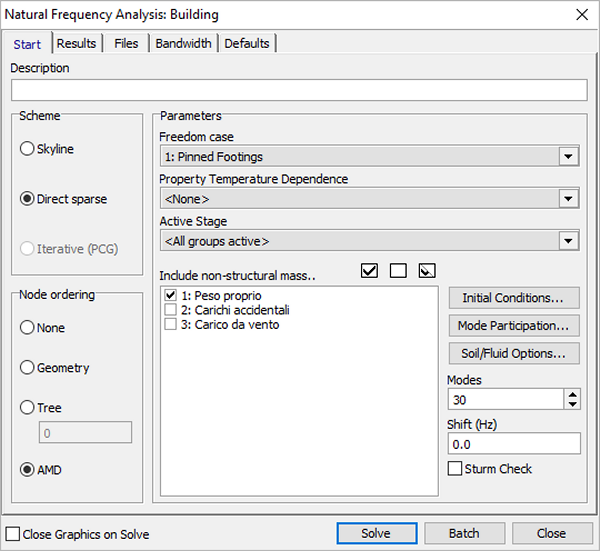Toggle Close Graphics on Solve

tap(13, 534)
